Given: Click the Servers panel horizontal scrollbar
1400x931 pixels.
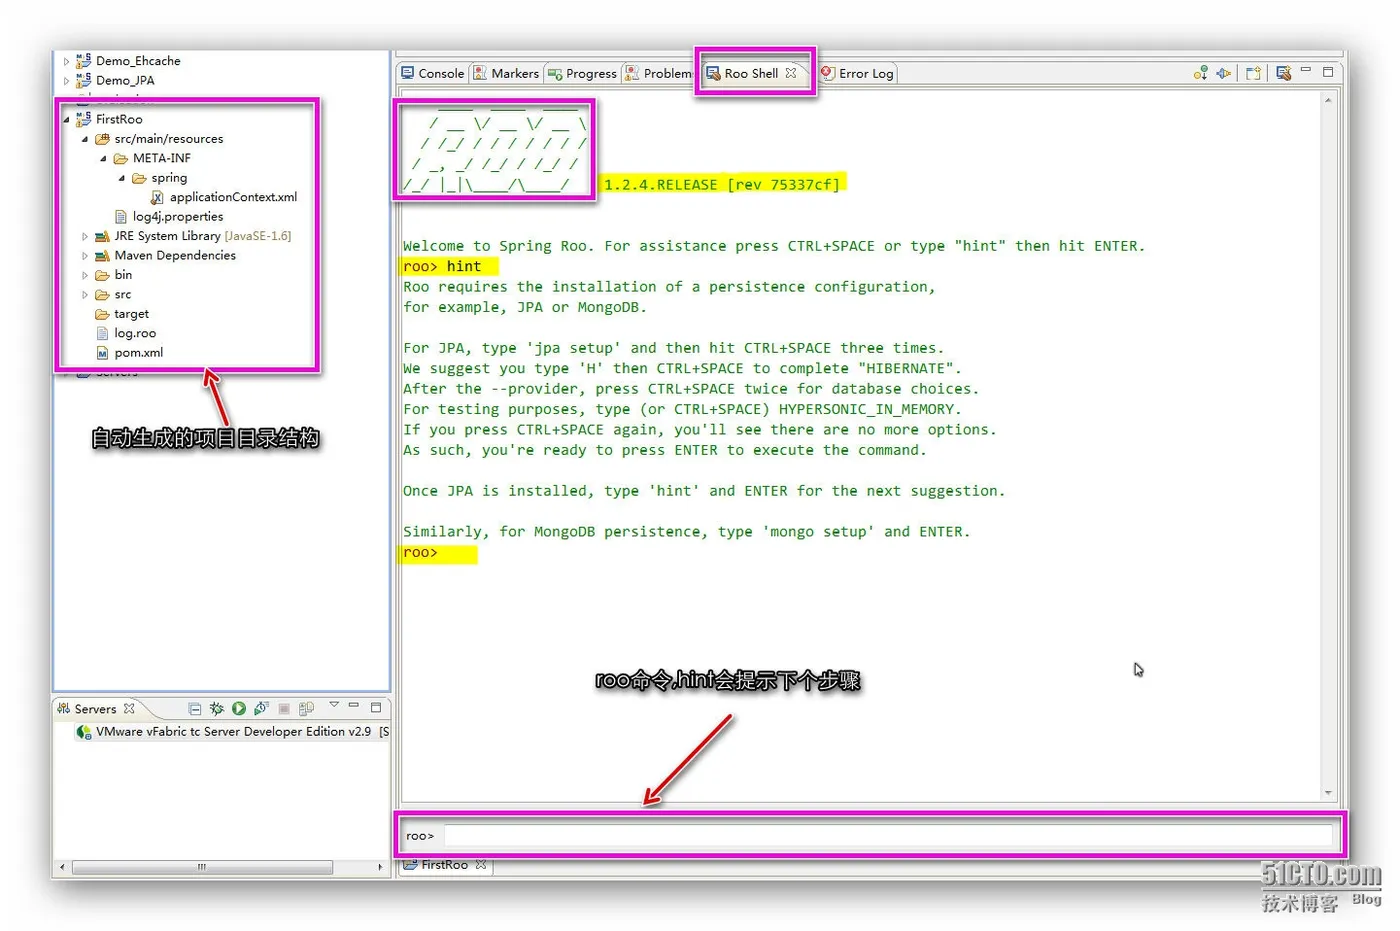Looking at the screenshot, I should tap(202, 867).
